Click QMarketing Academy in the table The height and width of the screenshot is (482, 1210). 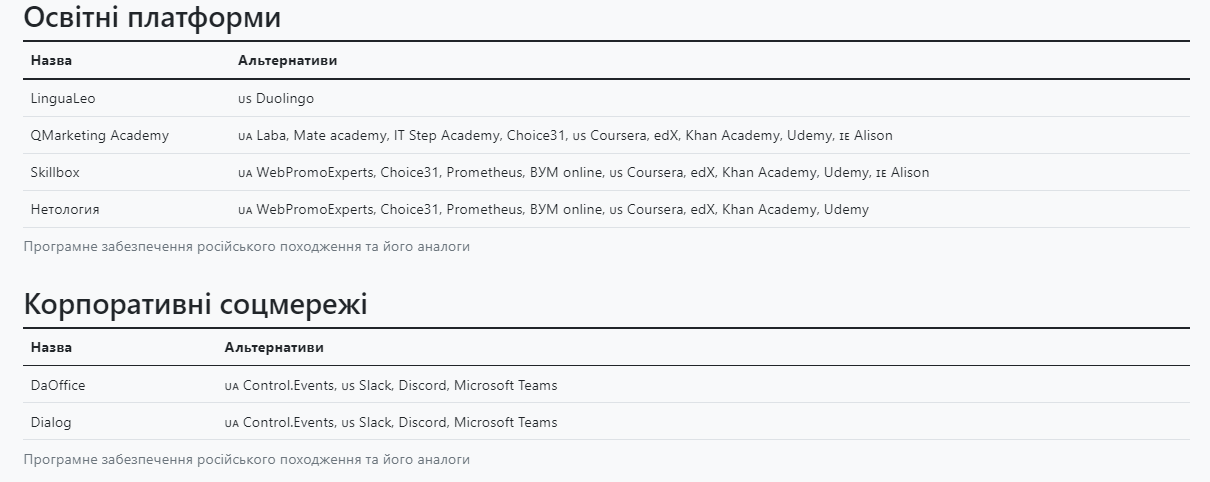(x=100, y=135)
